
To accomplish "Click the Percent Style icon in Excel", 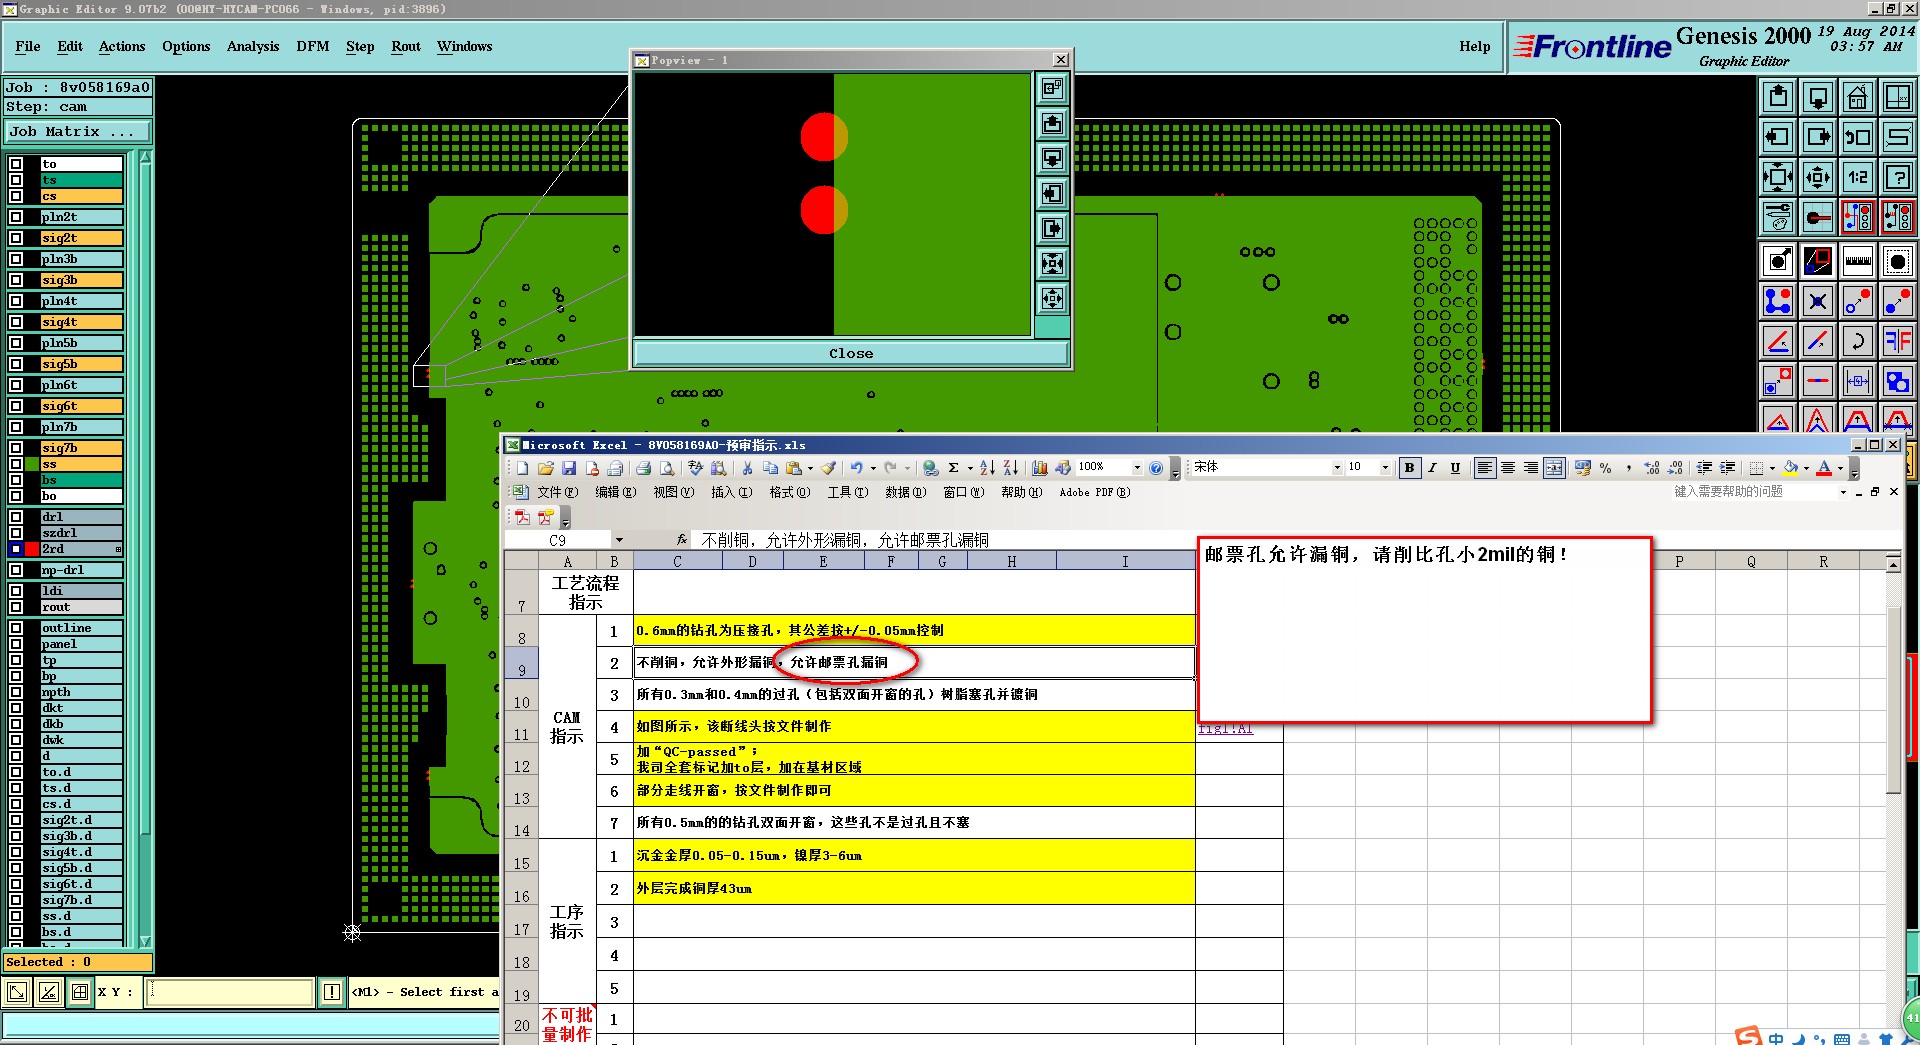I will pos(1606,467).
